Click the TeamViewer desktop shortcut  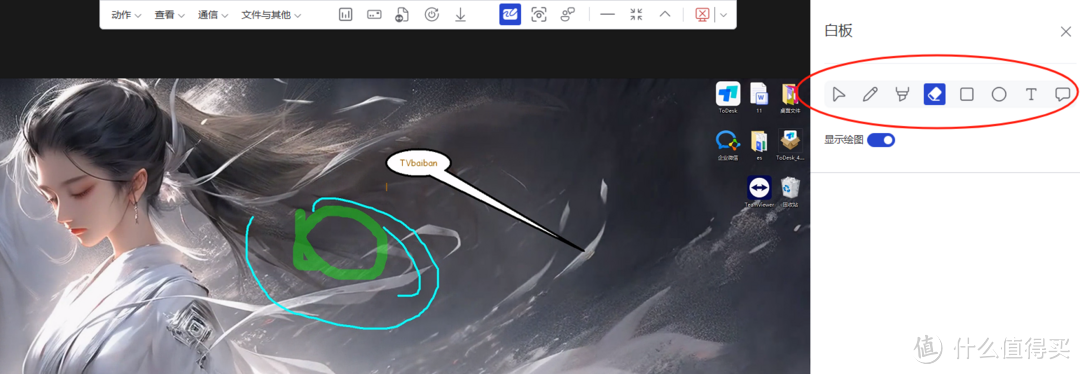pos(759,192)
